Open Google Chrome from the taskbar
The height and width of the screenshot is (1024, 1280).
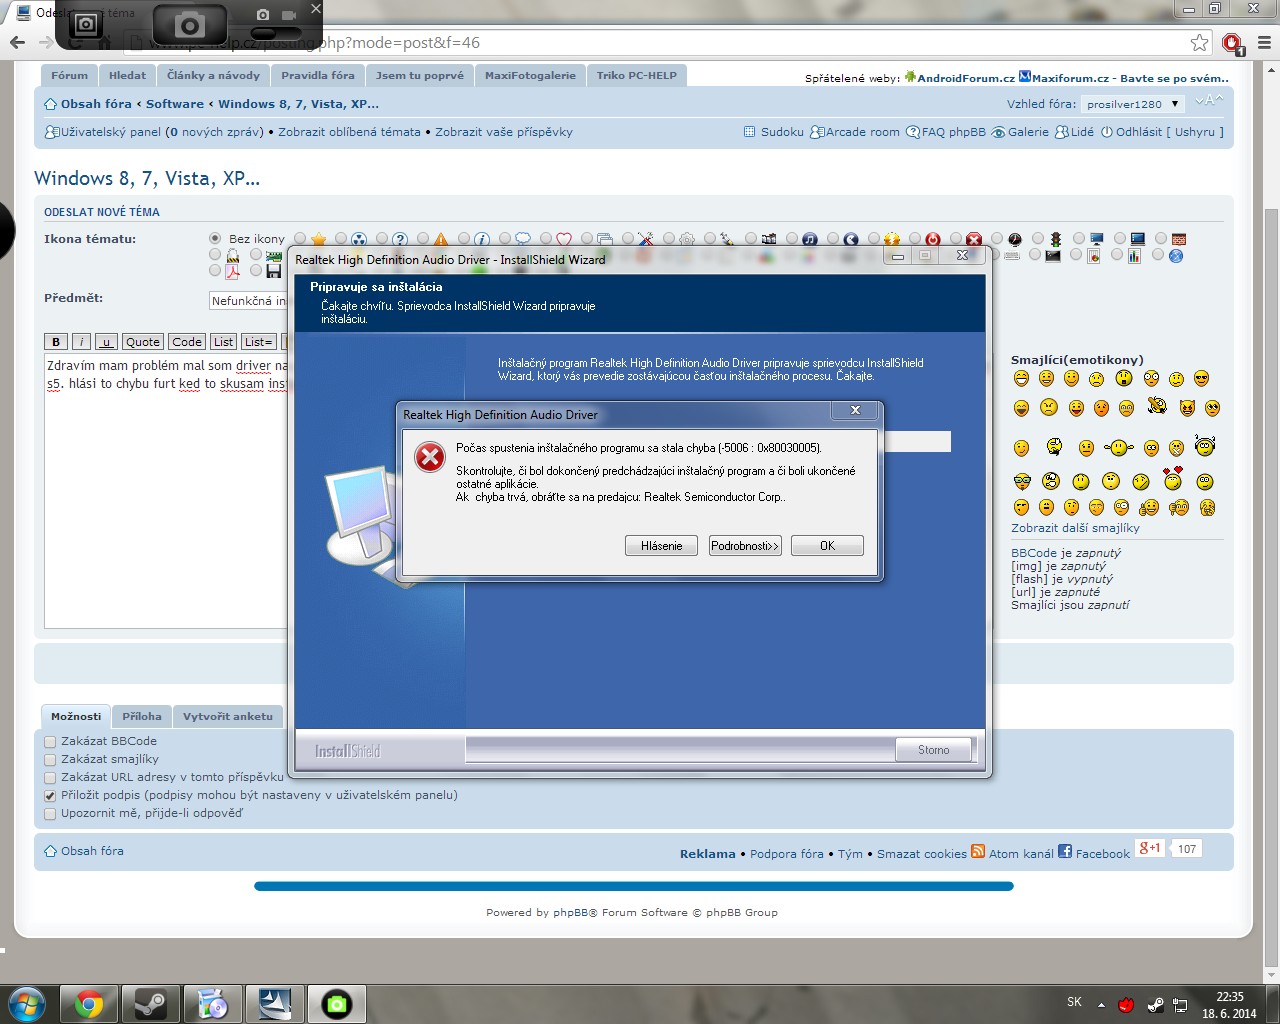pyautogui.click(x=89, y=1004)
